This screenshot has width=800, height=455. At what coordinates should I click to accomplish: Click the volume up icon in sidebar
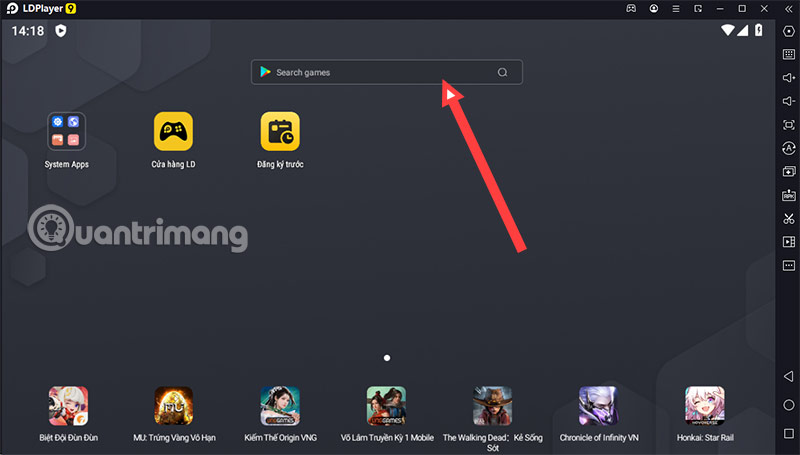(789, 78)
